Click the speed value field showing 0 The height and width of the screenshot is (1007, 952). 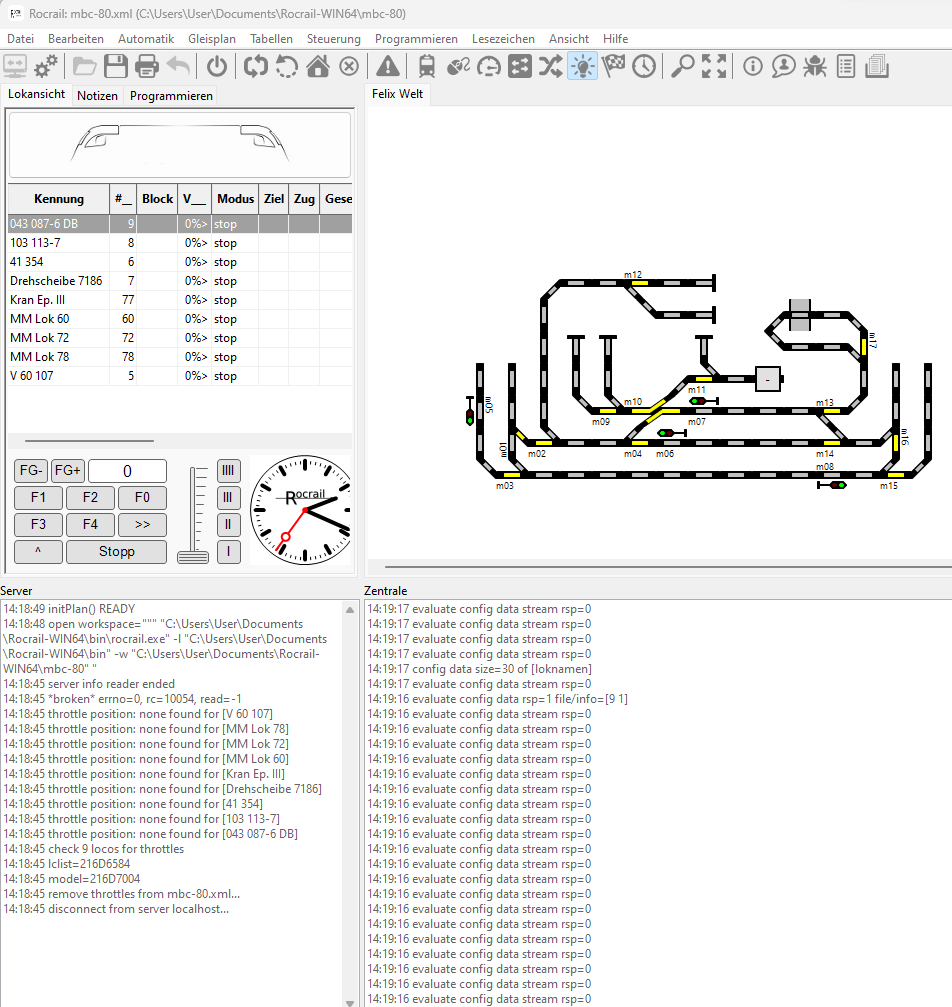127,471
